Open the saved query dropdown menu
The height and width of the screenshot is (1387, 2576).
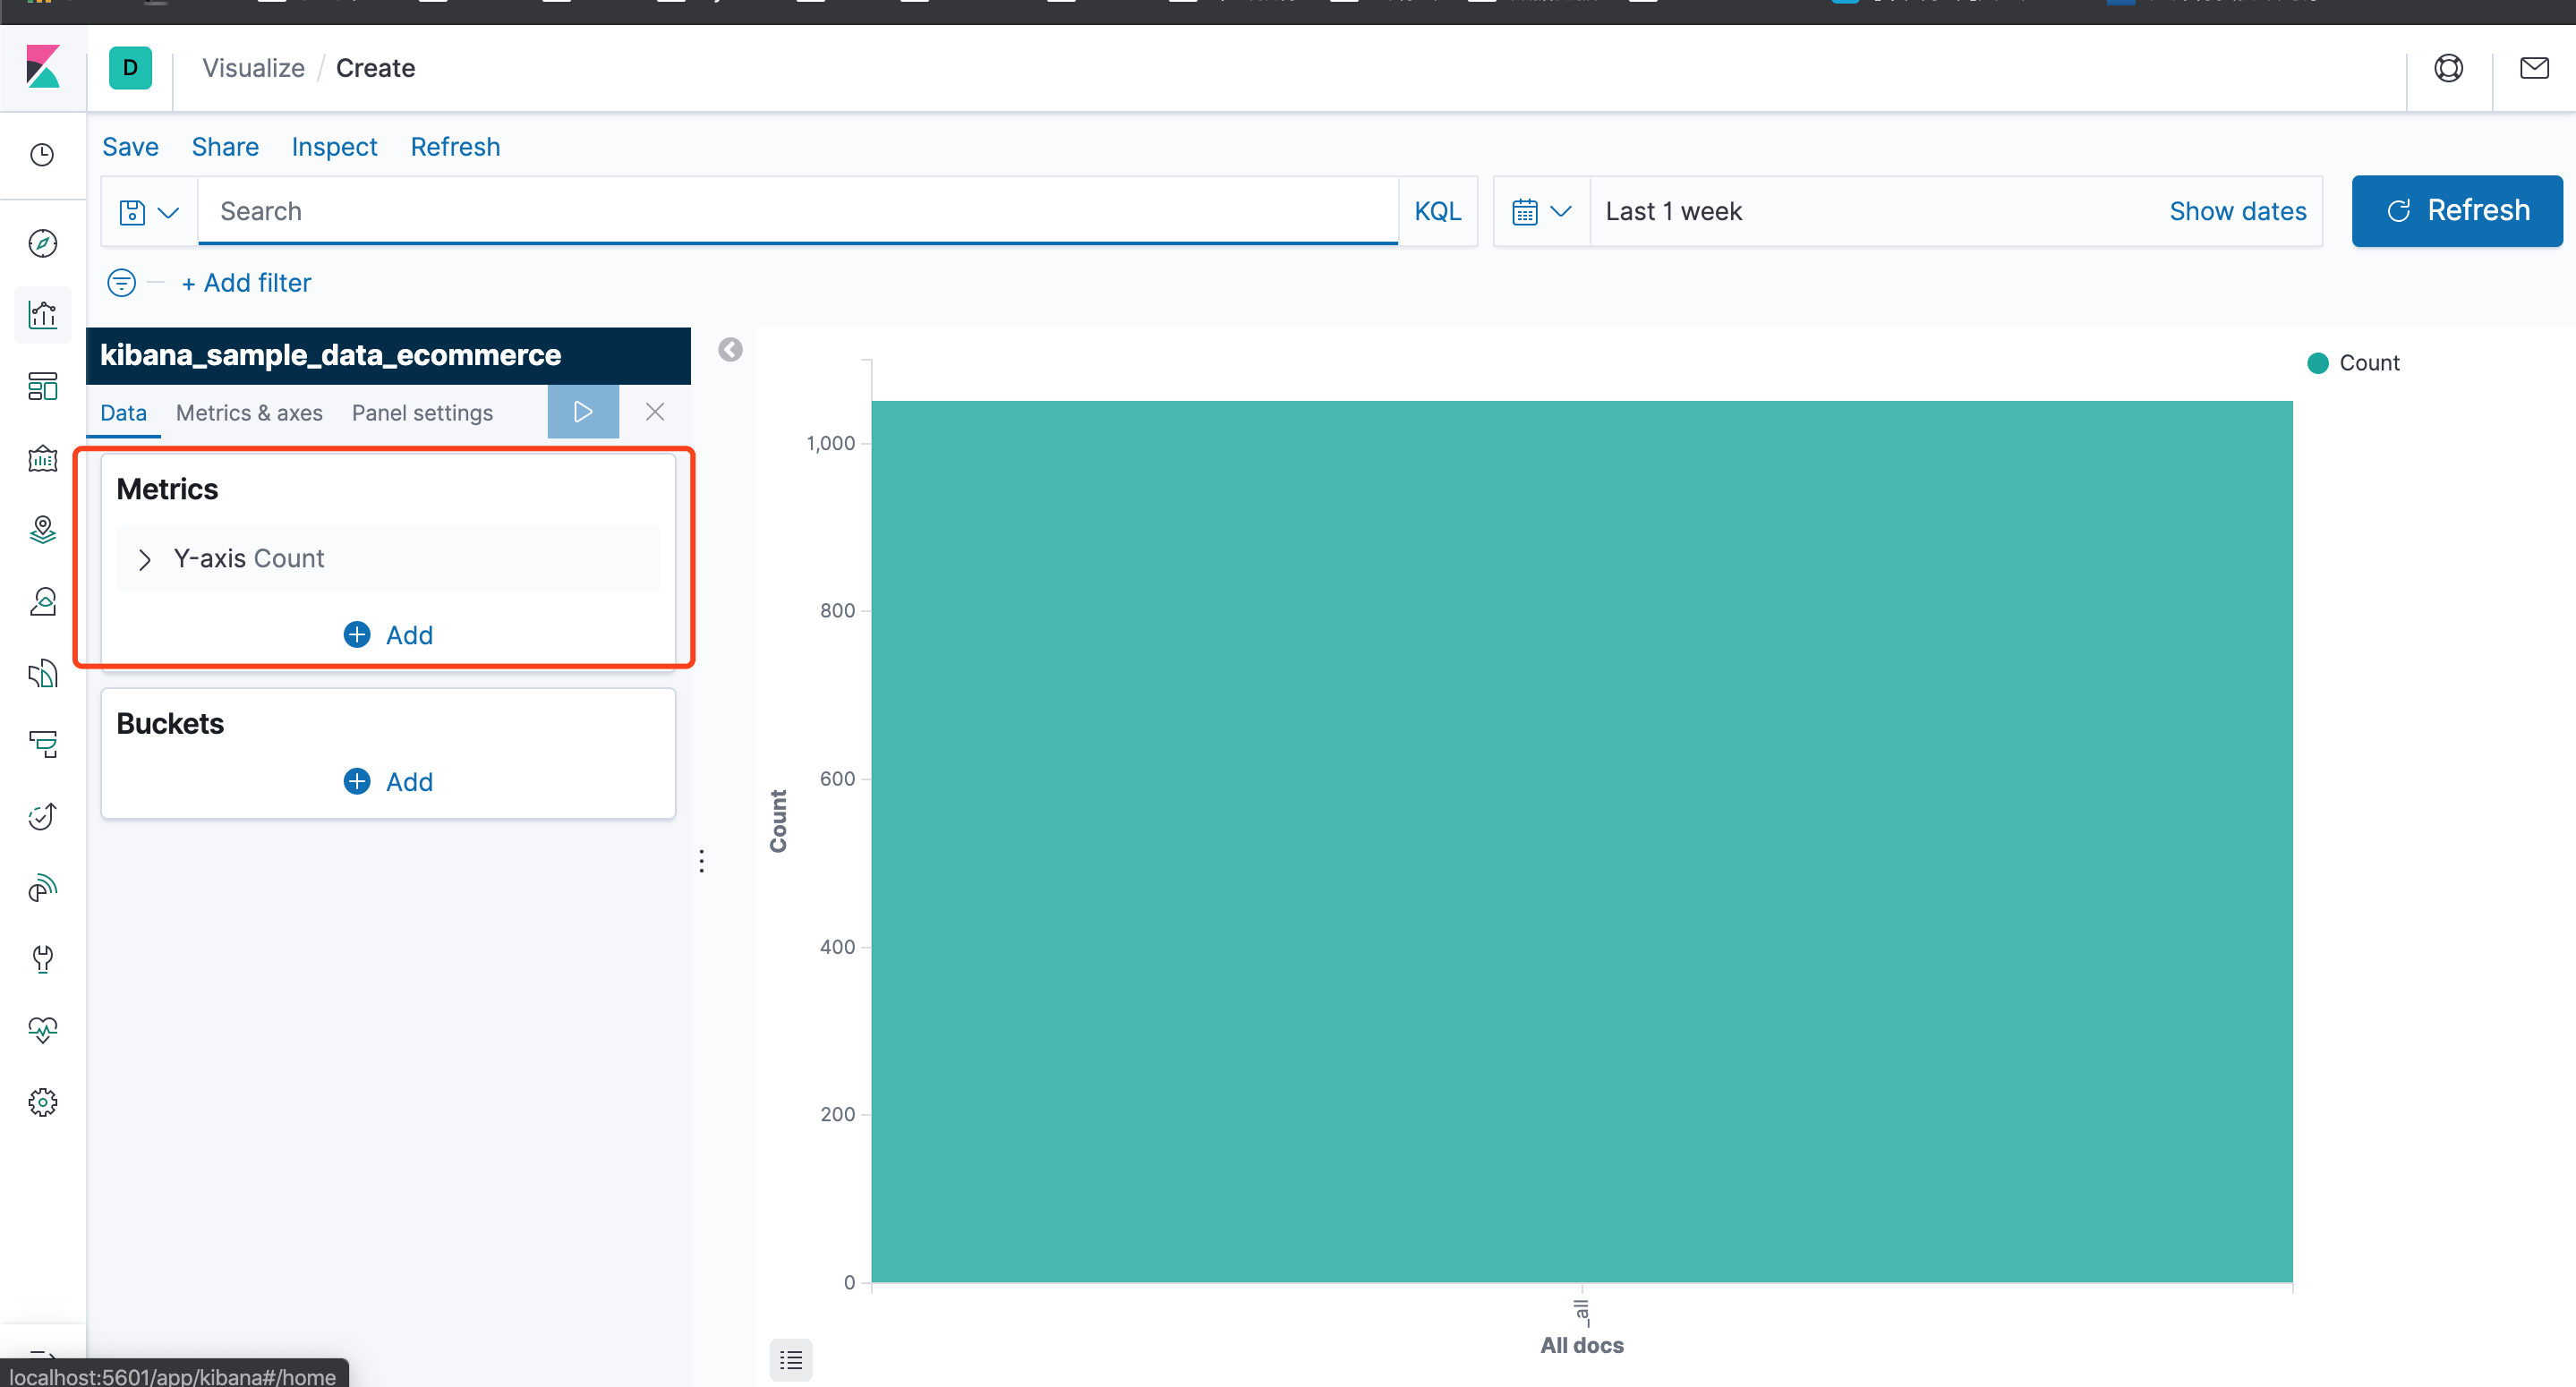[x=149, y=212]
